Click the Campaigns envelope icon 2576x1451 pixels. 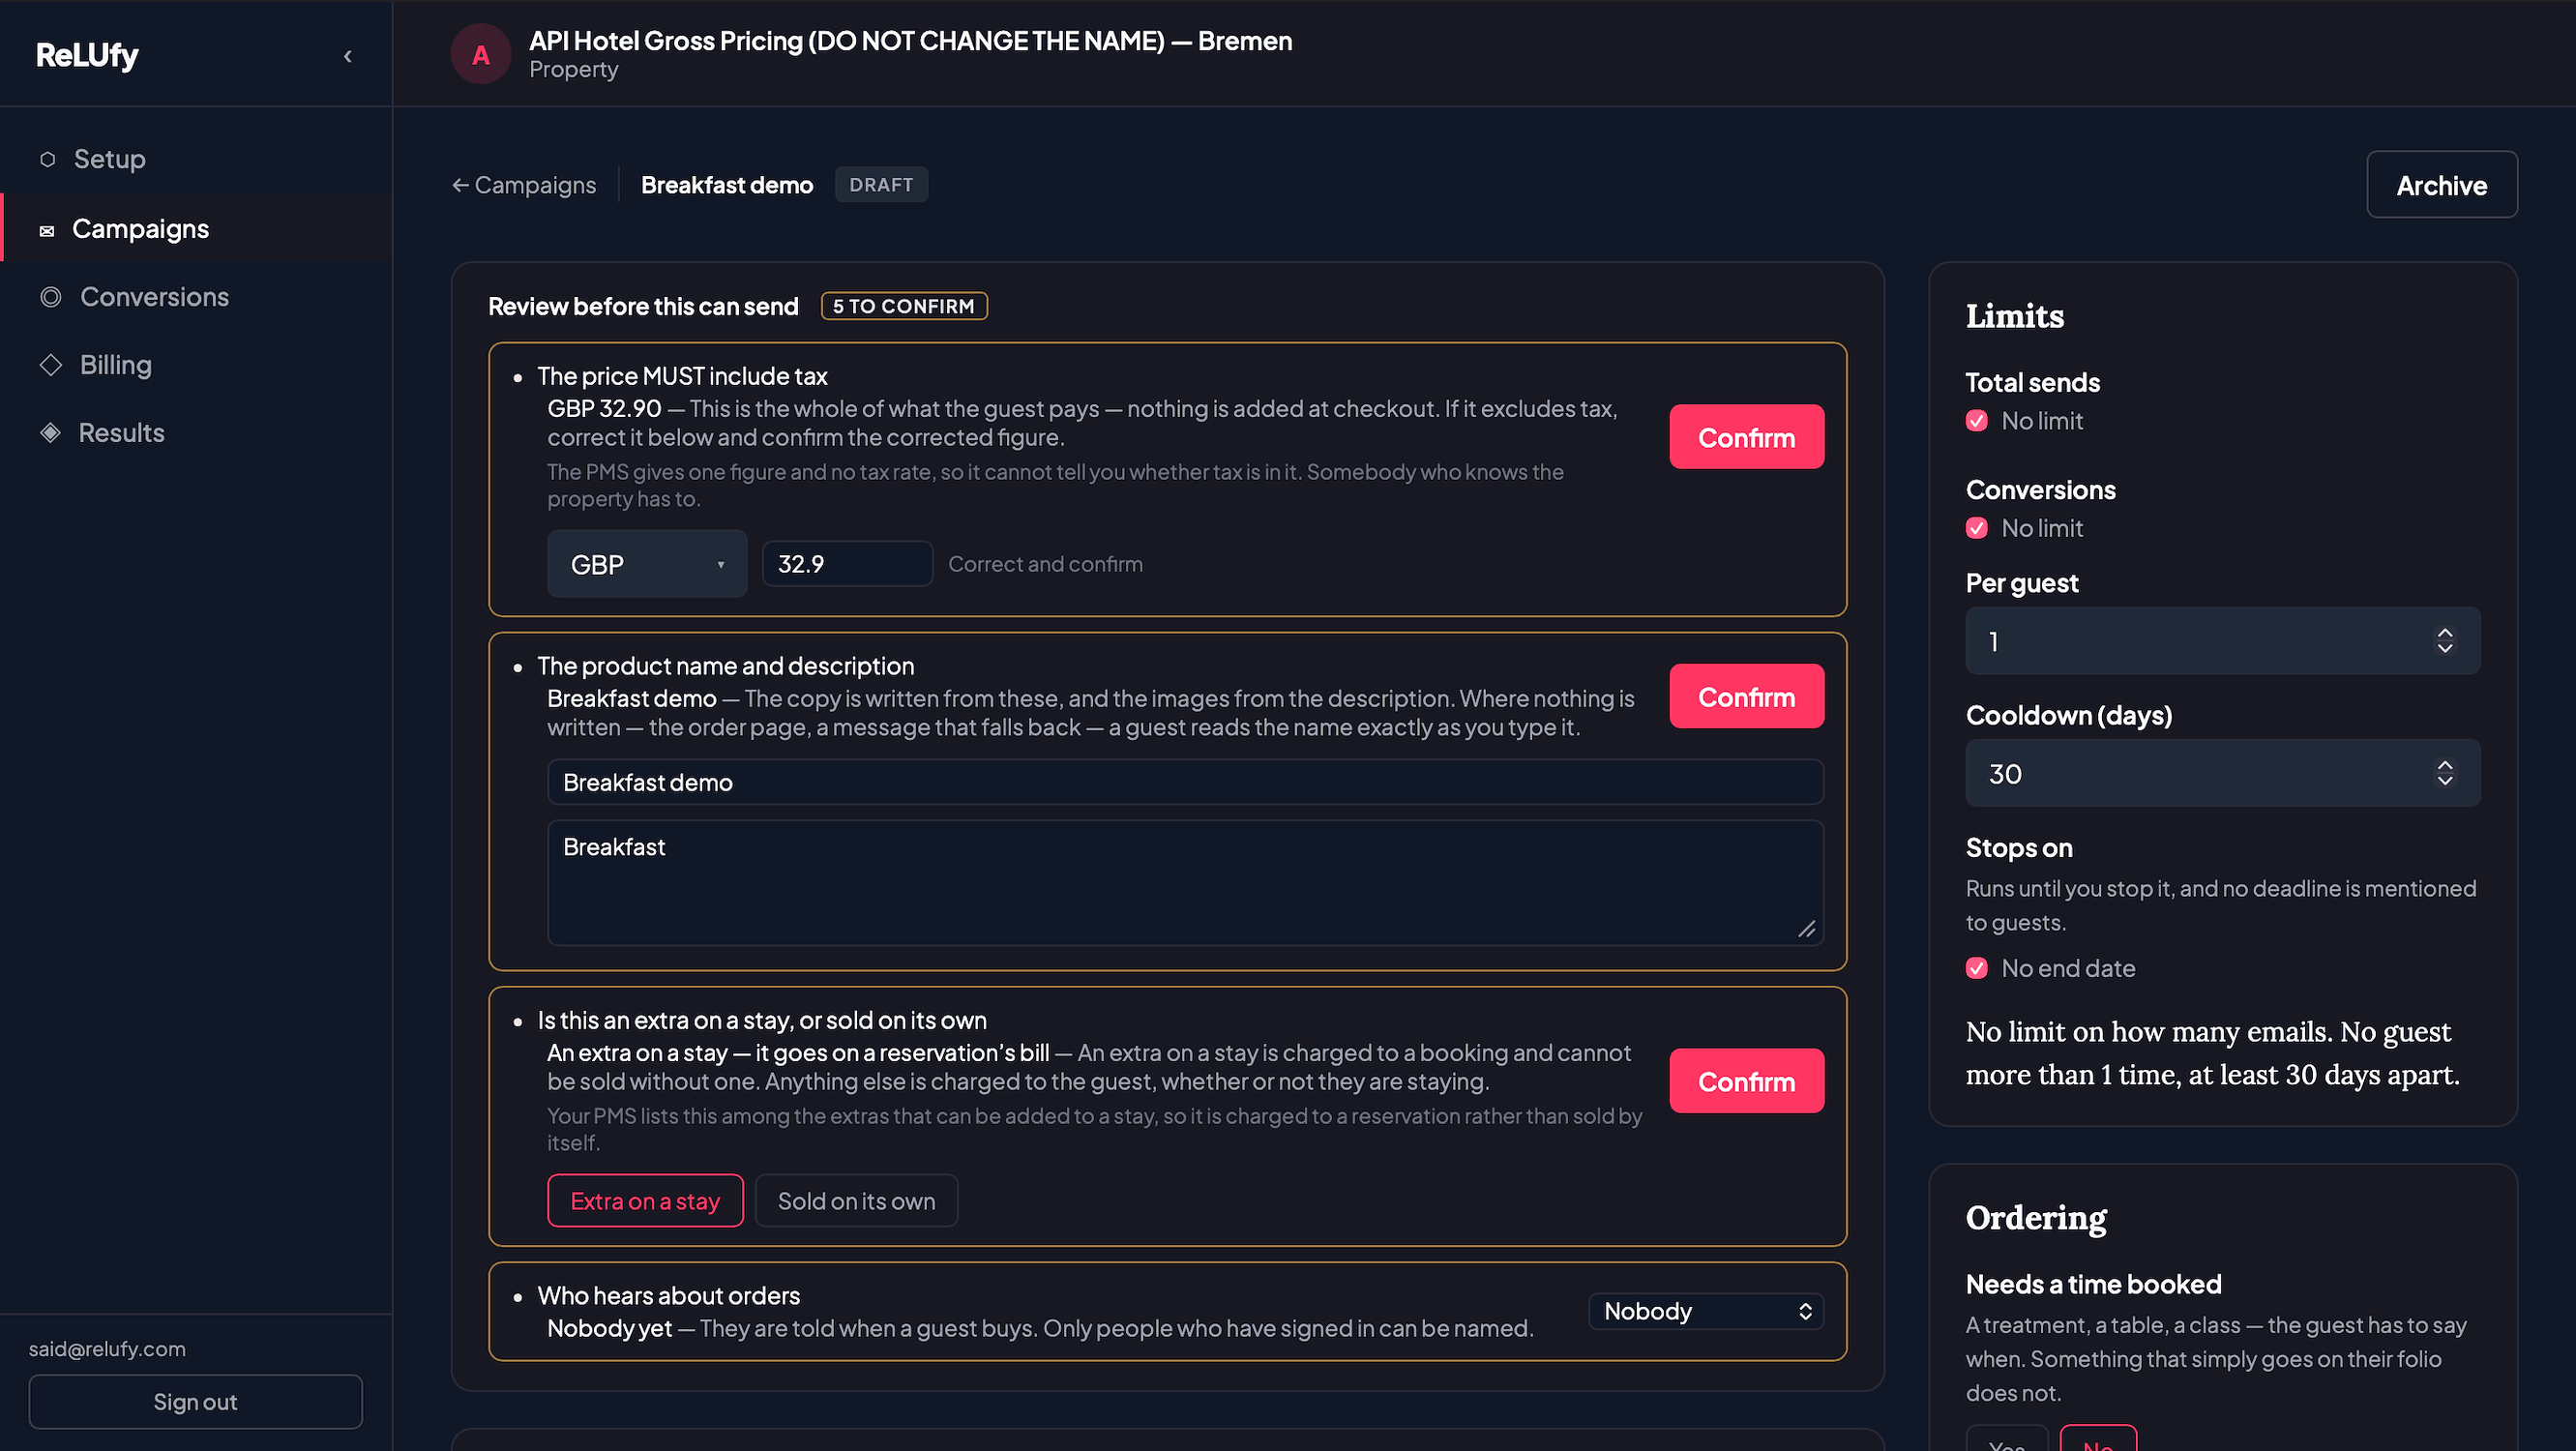[46, 230]
